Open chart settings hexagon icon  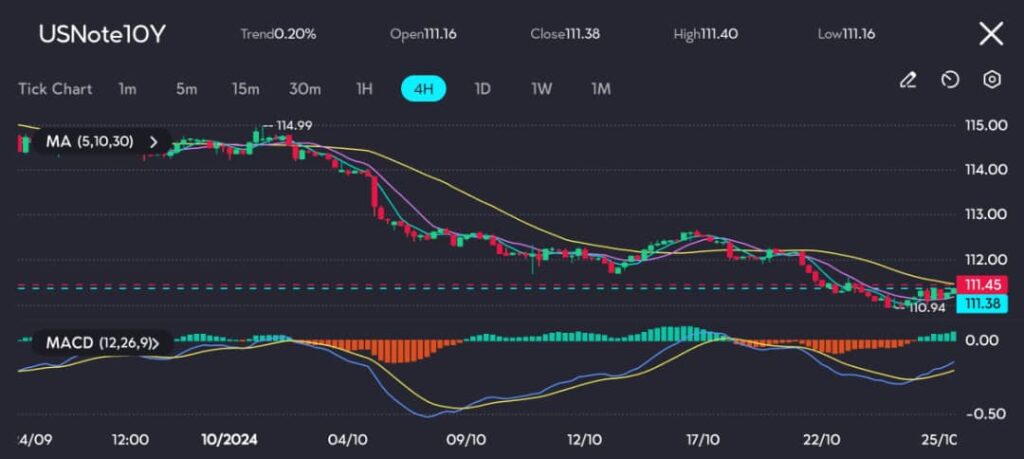[991, 80]
